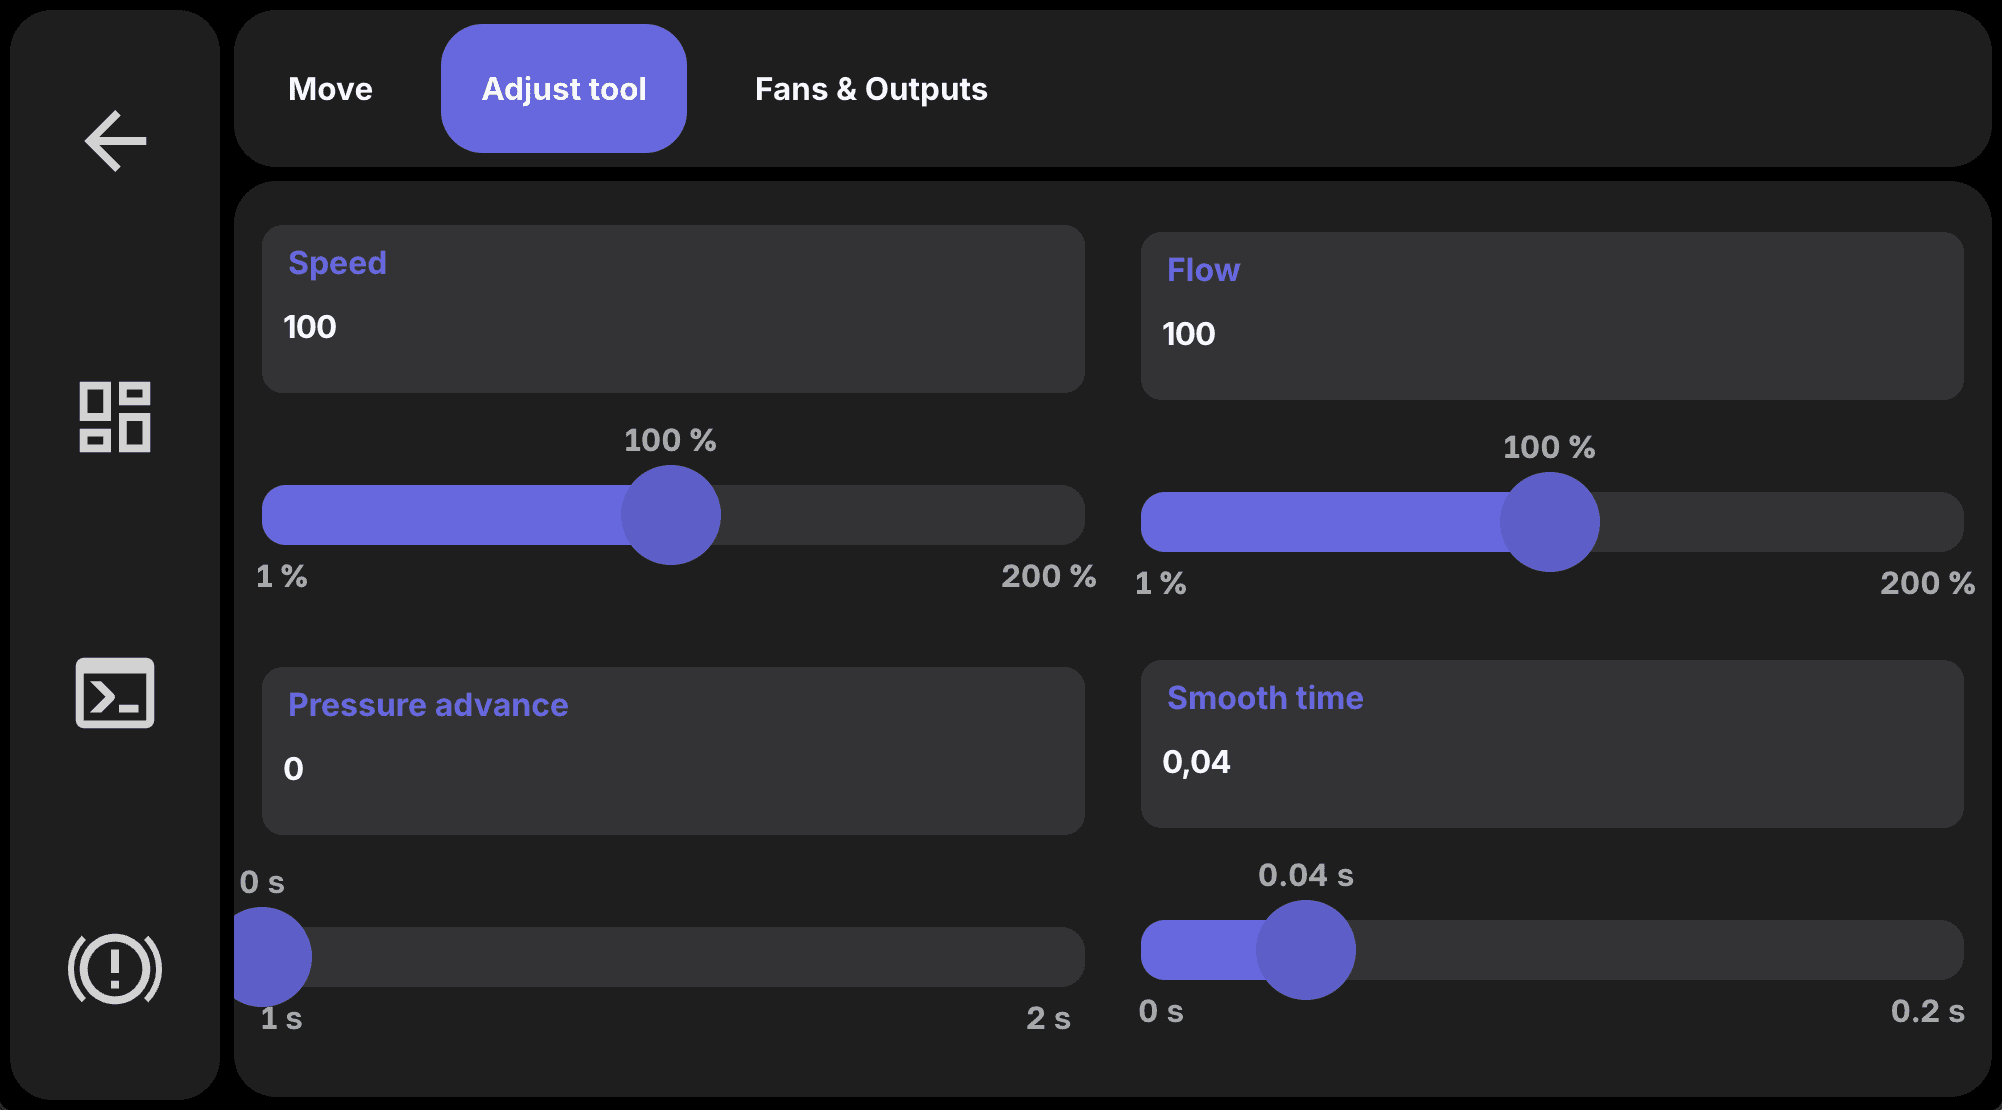The width and height of the screenshot is (2002, 1110).
Task: Click the Speed value input field
Action: (673, 309)
